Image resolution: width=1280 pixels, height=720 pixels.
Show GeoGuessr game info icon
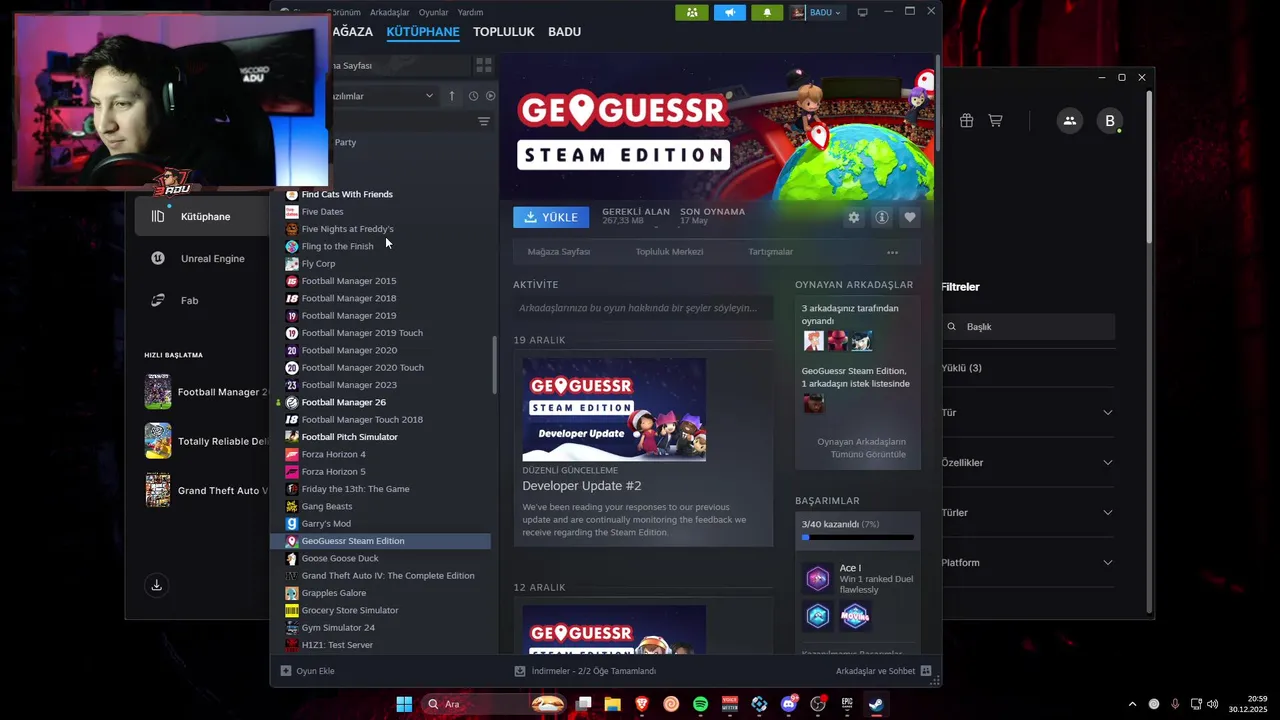pos(881,217)
